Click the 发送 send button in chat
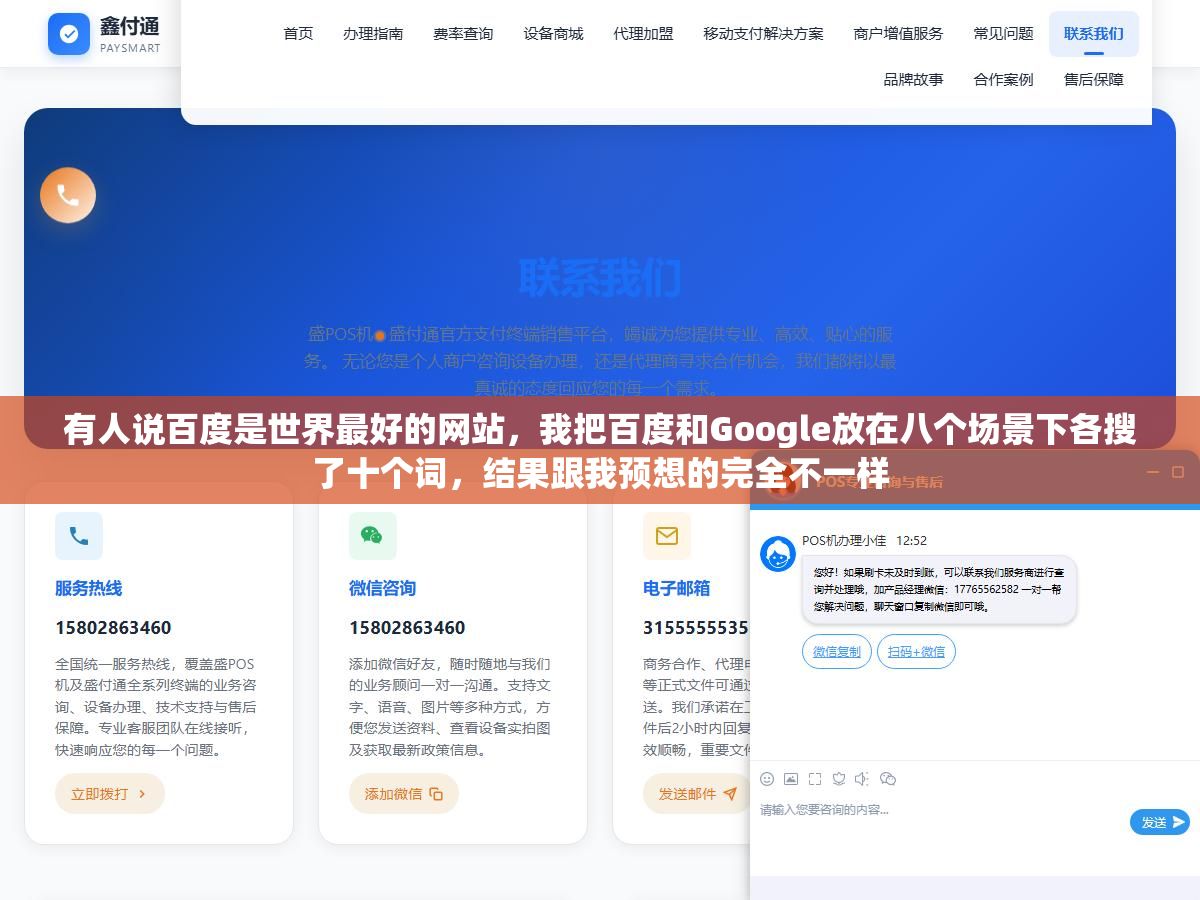This screenshot has height=900, width=1200. [1160, 822]
